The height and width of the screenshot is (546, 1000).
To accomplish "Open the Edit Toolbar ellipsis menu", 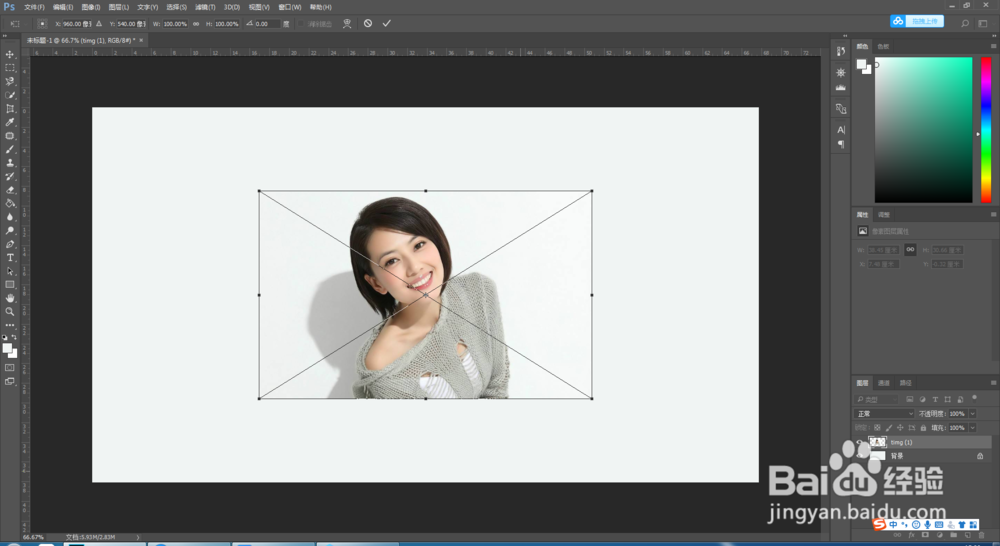I will click(10, 325).
